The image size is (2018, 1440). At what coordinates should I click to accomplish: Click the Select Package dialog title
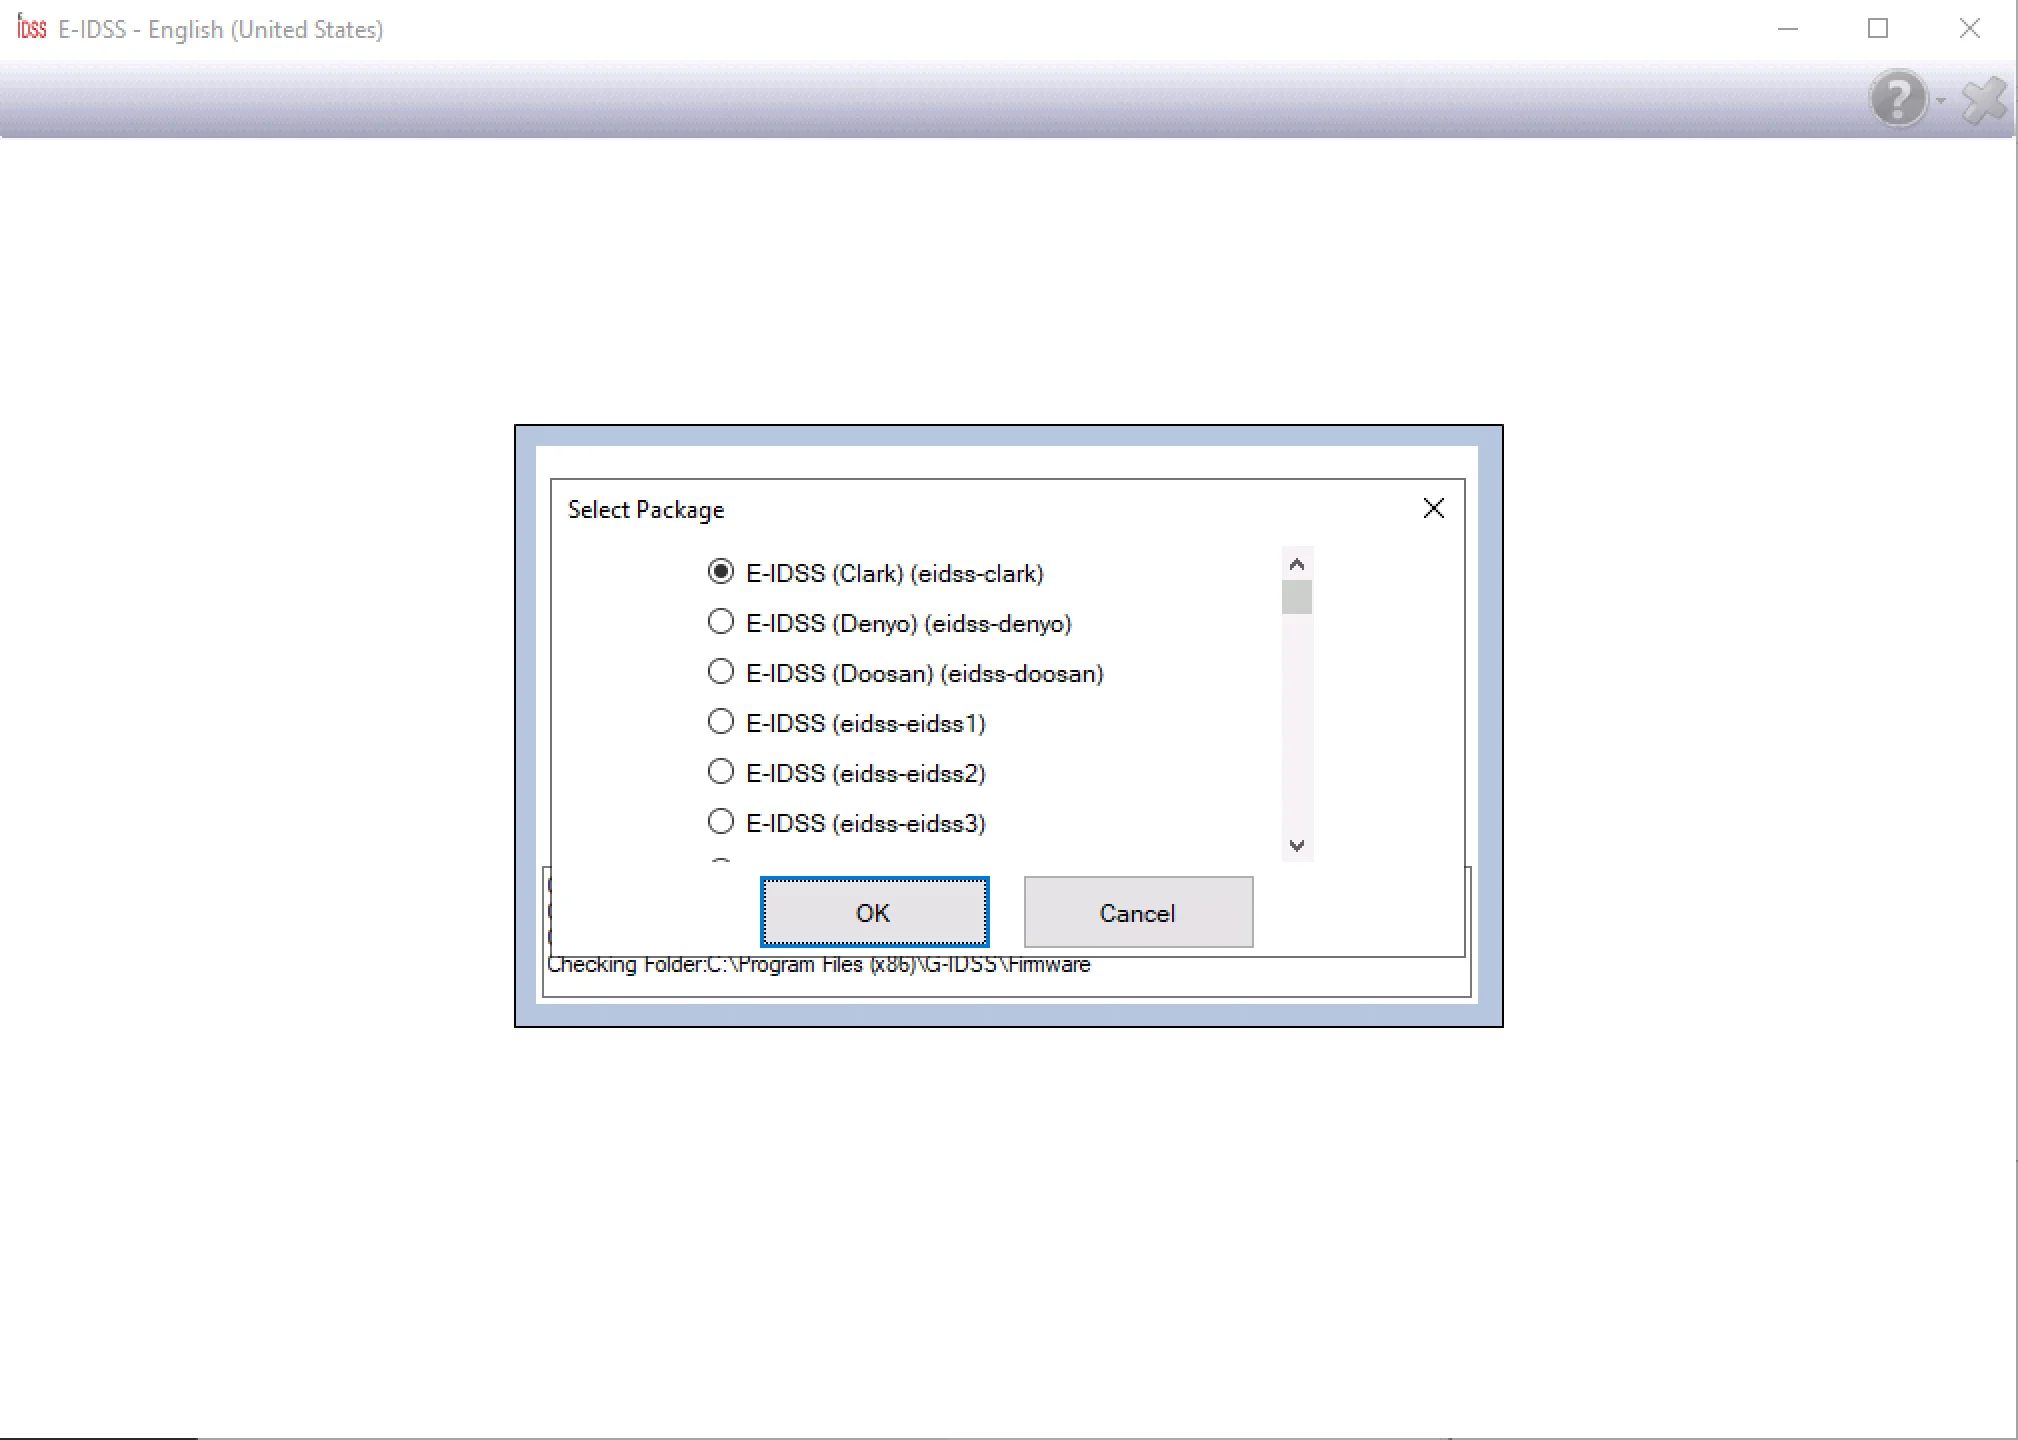646,510
